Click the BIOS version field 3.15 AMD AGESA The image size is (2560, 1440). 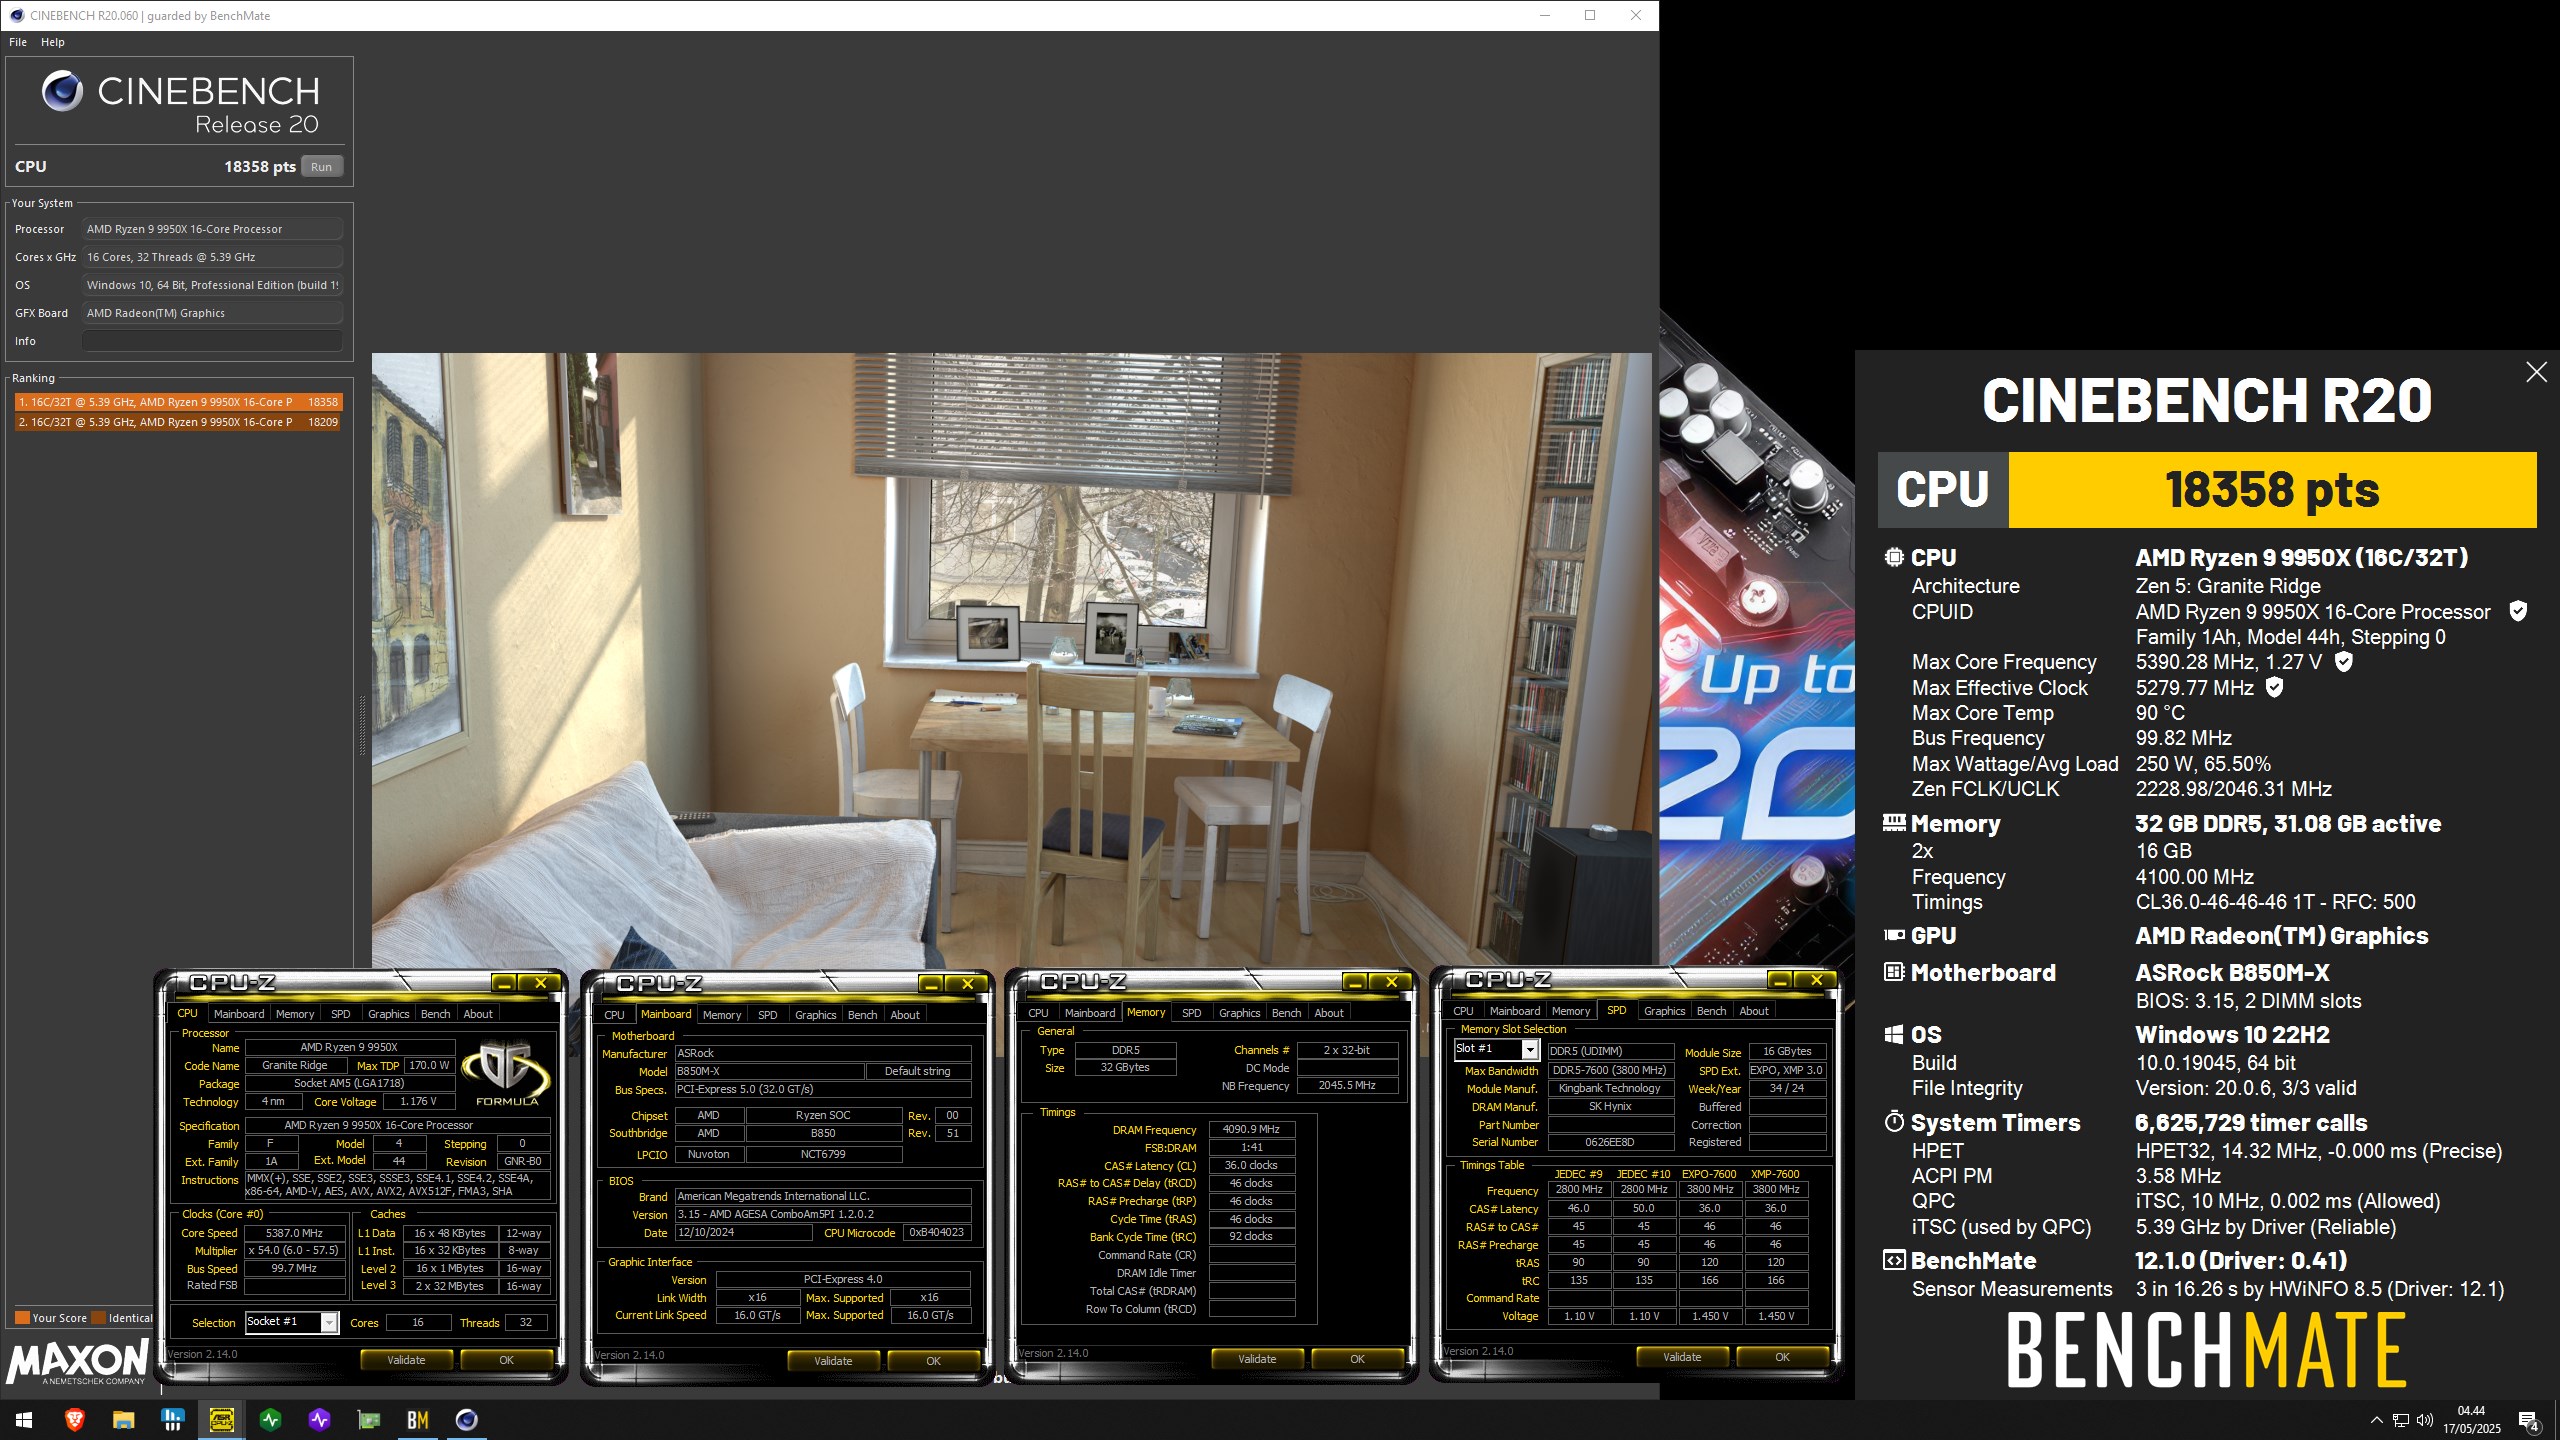click(x=823, y=1214)
